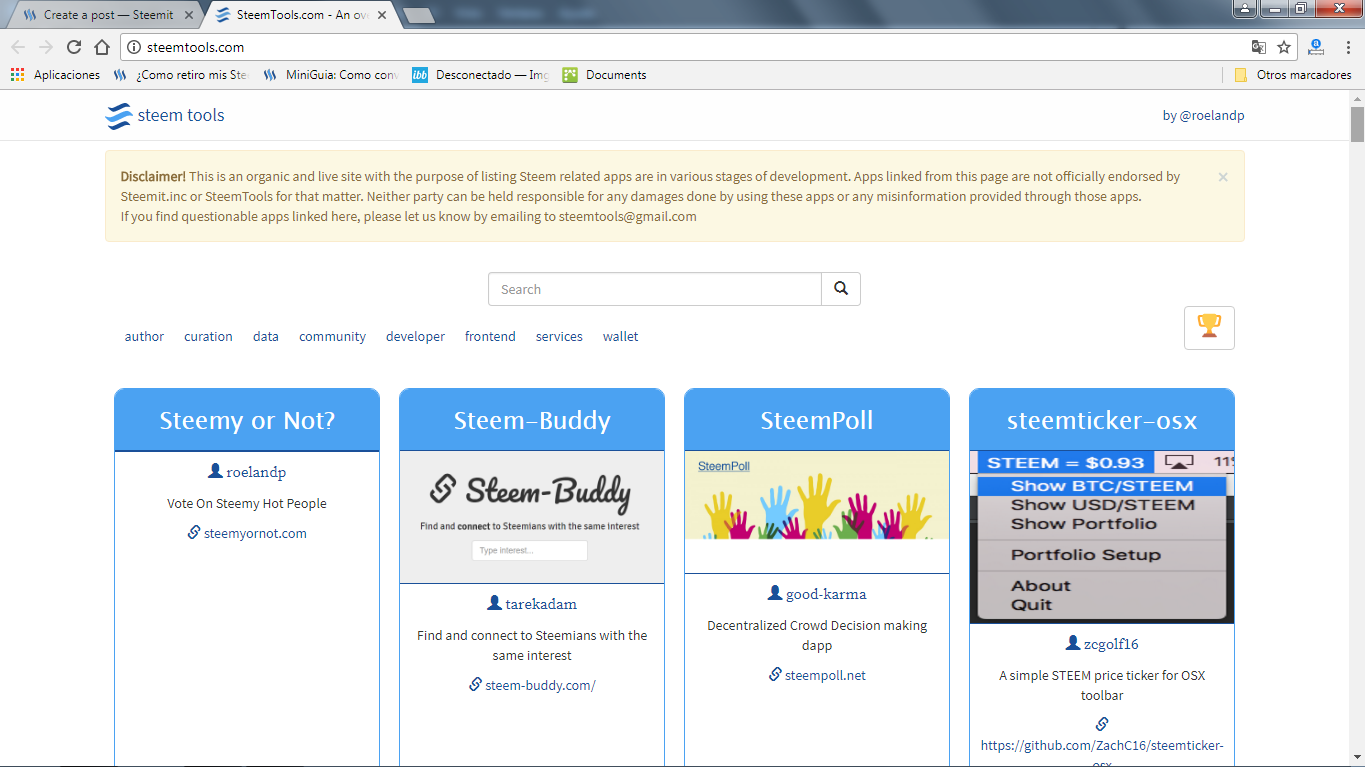Visit the good-karma author profile link
This screenshot has width=1365, height=767.
(826, 594)
